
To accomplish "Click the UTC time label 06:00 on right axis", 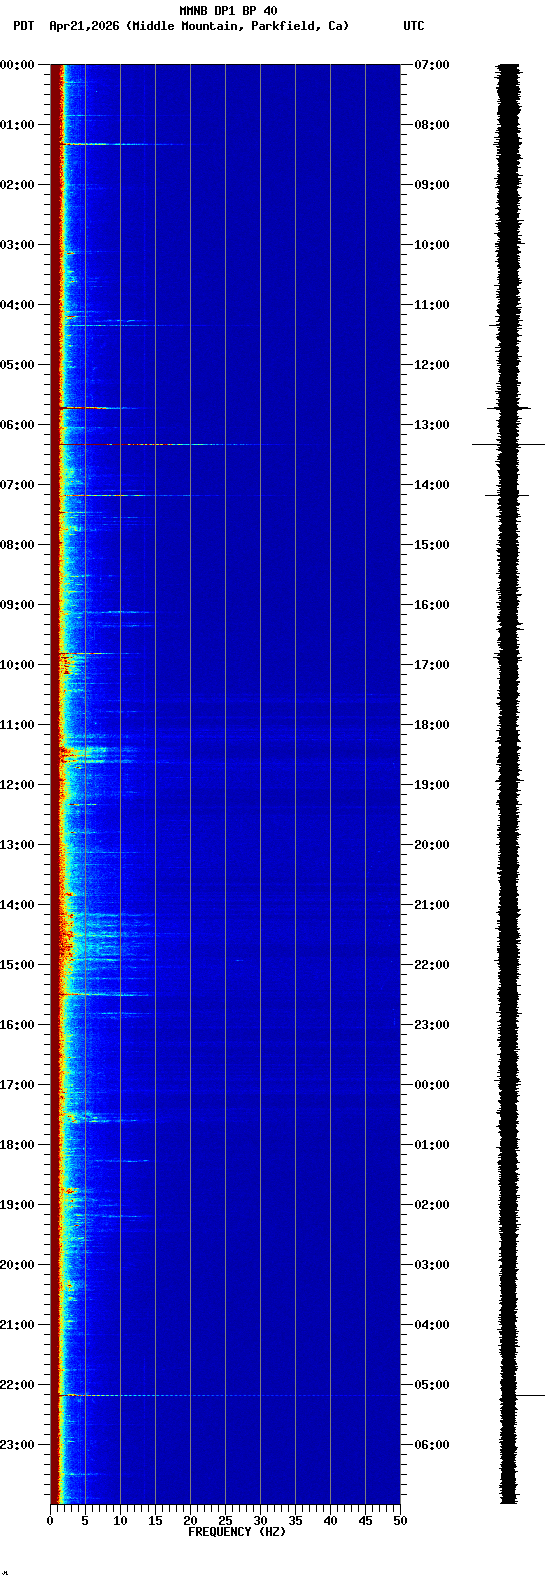I will pyautogui.click(x=432, y=1445).
